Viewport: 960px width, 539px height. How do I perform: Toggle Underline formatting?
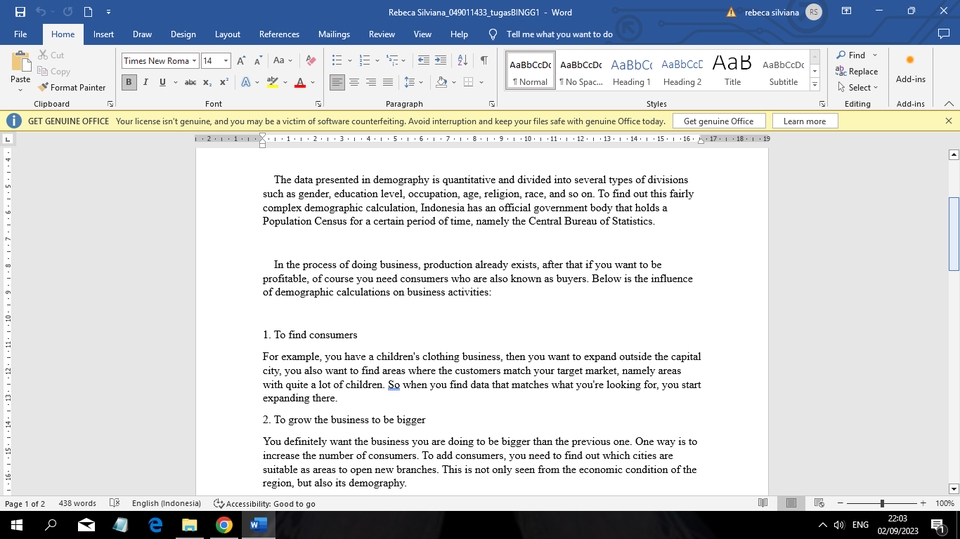pyautogui.click(x=162, y=82)
